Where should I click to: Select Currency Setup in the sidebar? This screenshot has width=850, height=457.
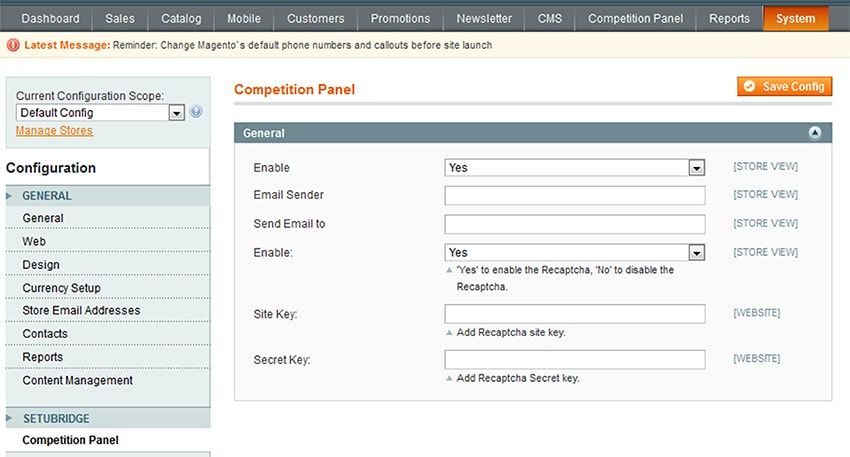coord(61,288)
